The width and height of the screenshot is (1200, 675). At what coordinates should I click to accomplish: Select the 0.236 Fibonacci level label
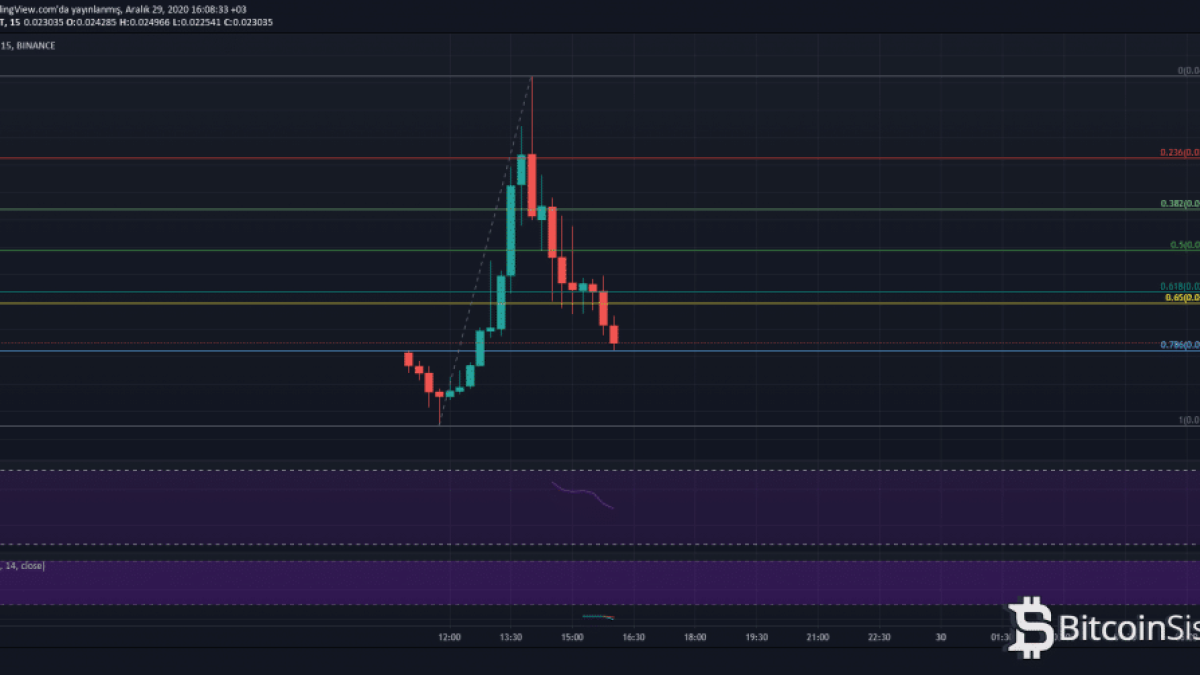pyautogui.click(x=1179, y=152)
